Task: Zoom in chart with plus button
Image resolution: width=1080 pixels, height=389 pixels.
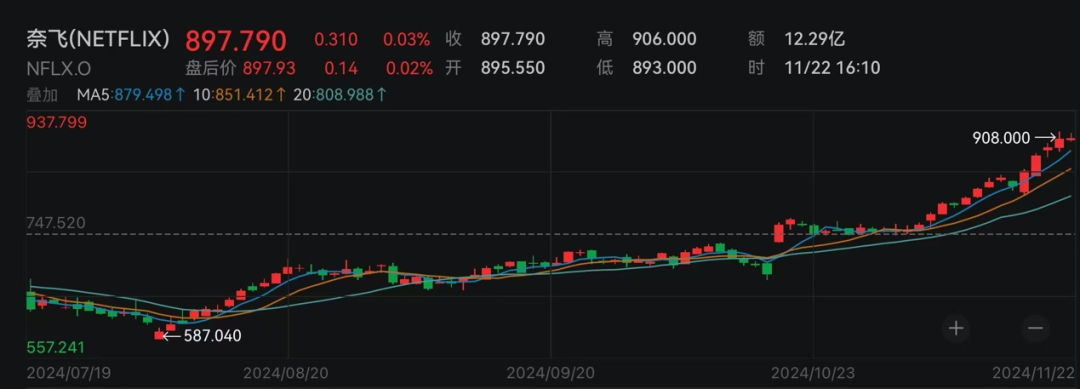Action: pyautogui.click(x=956, y=328)
